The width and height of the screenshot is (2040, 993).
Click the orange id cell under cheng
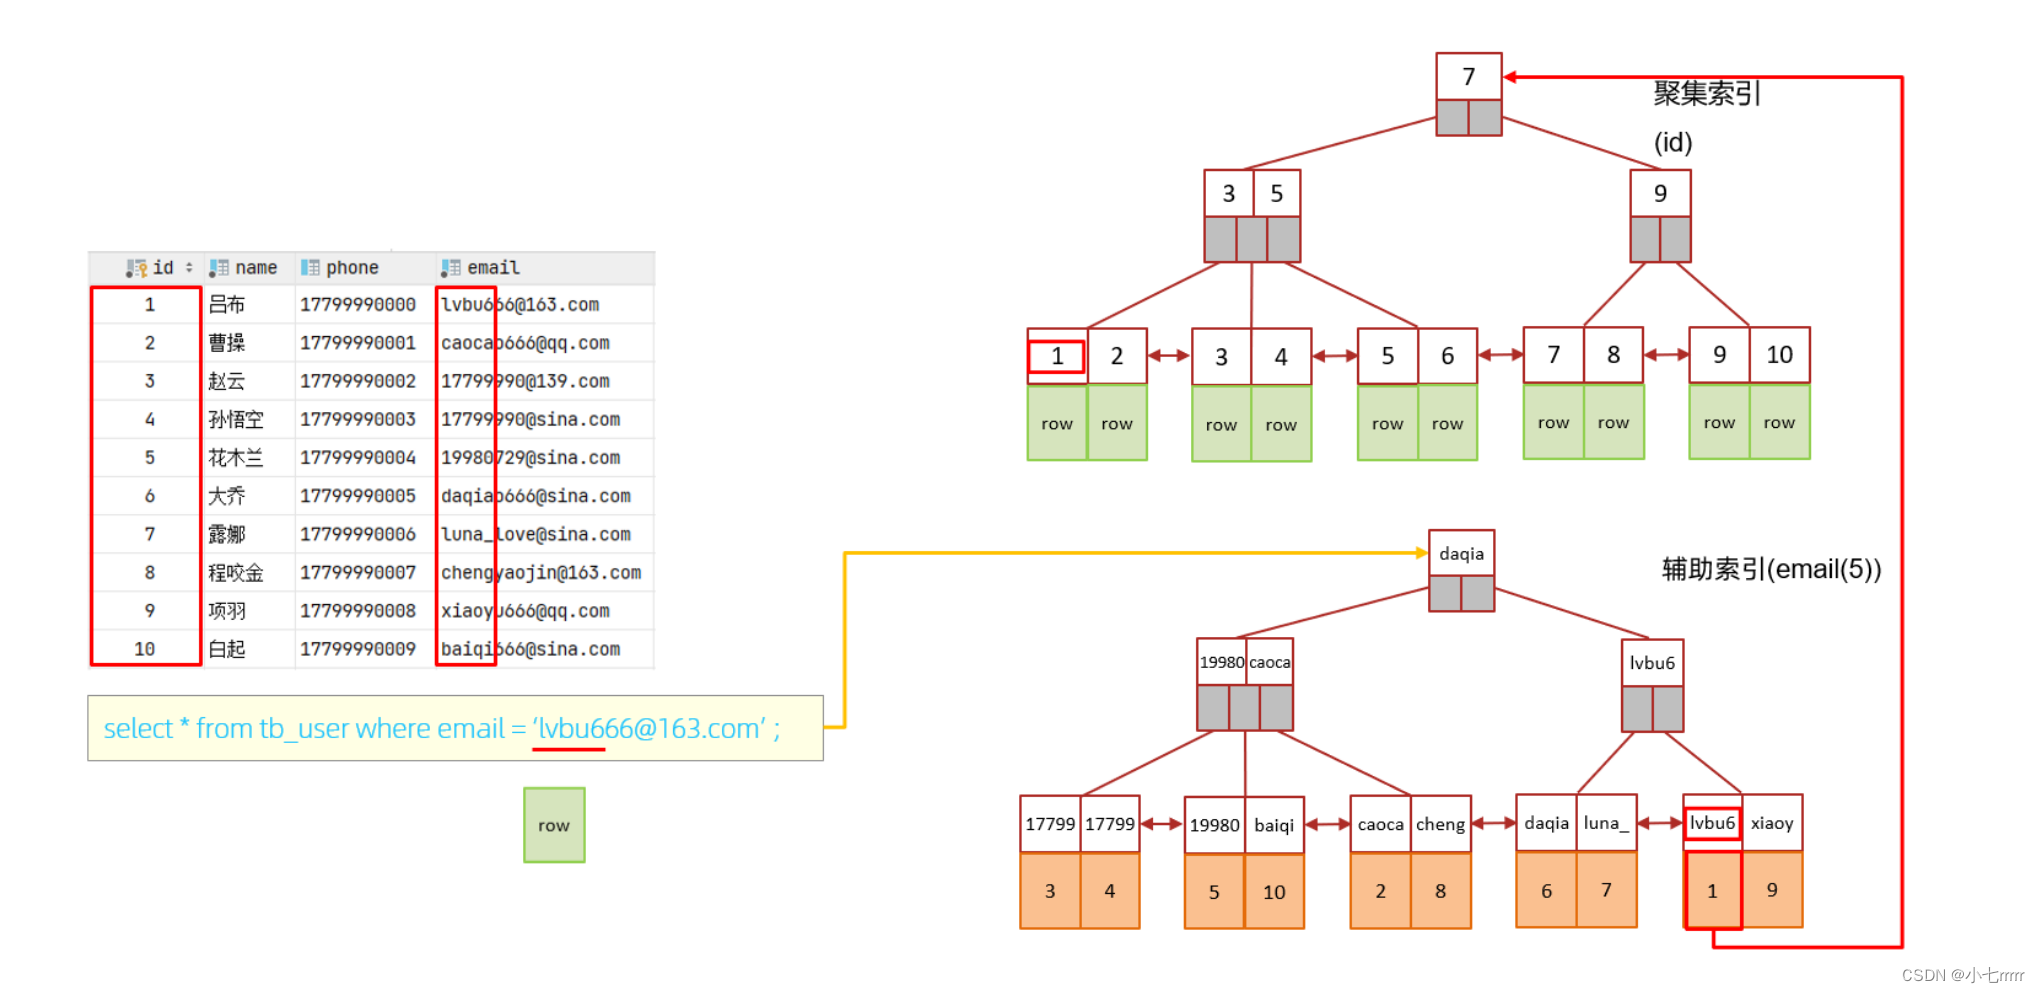[x=1440, y=890]
